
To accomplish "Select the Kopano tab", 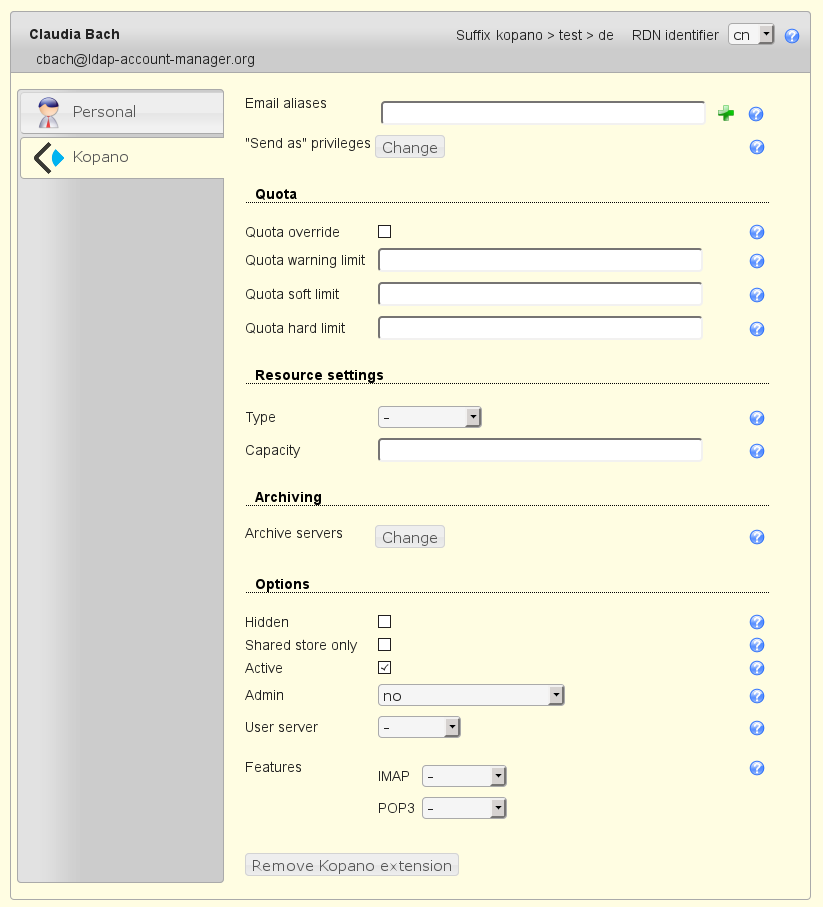I will click(x=121, y=158).
